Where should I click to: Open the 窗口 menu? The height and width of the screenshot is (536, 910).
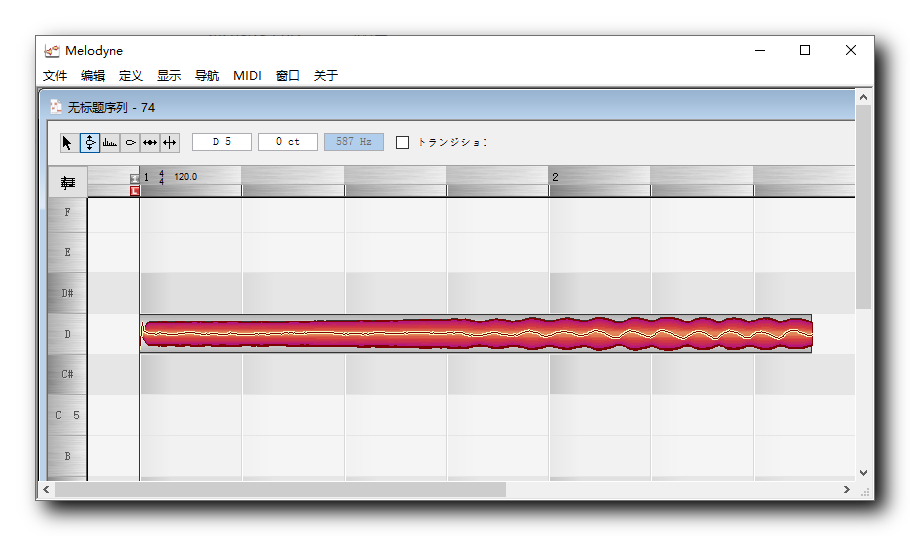[x=288, y=75]
